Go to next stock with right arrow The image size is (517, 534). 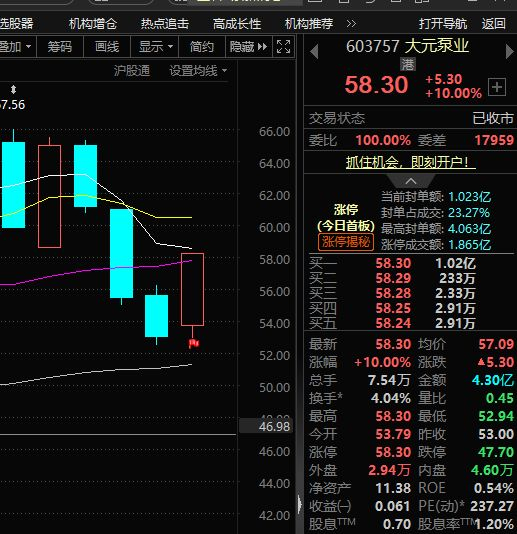pos(510,52)
